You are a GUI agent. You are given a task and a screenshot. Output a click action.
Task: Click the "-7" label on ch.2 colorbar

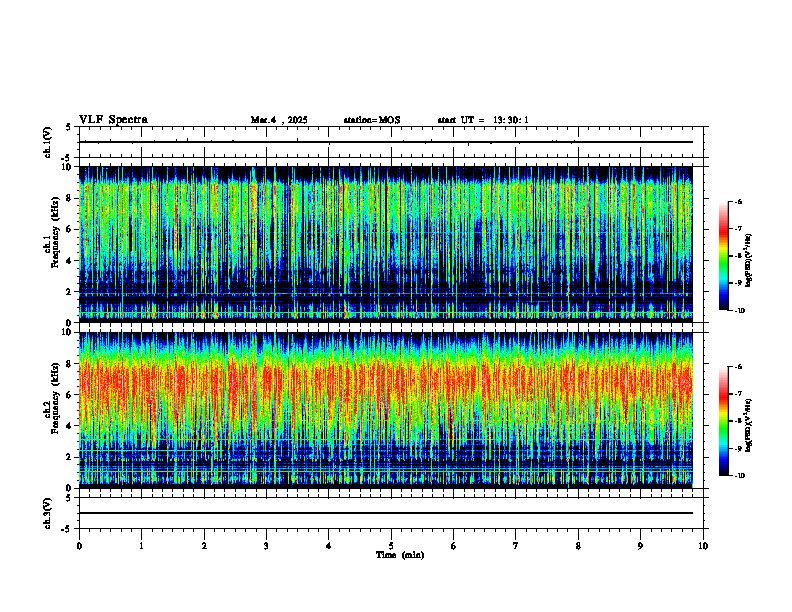click(x=738, y=394)
